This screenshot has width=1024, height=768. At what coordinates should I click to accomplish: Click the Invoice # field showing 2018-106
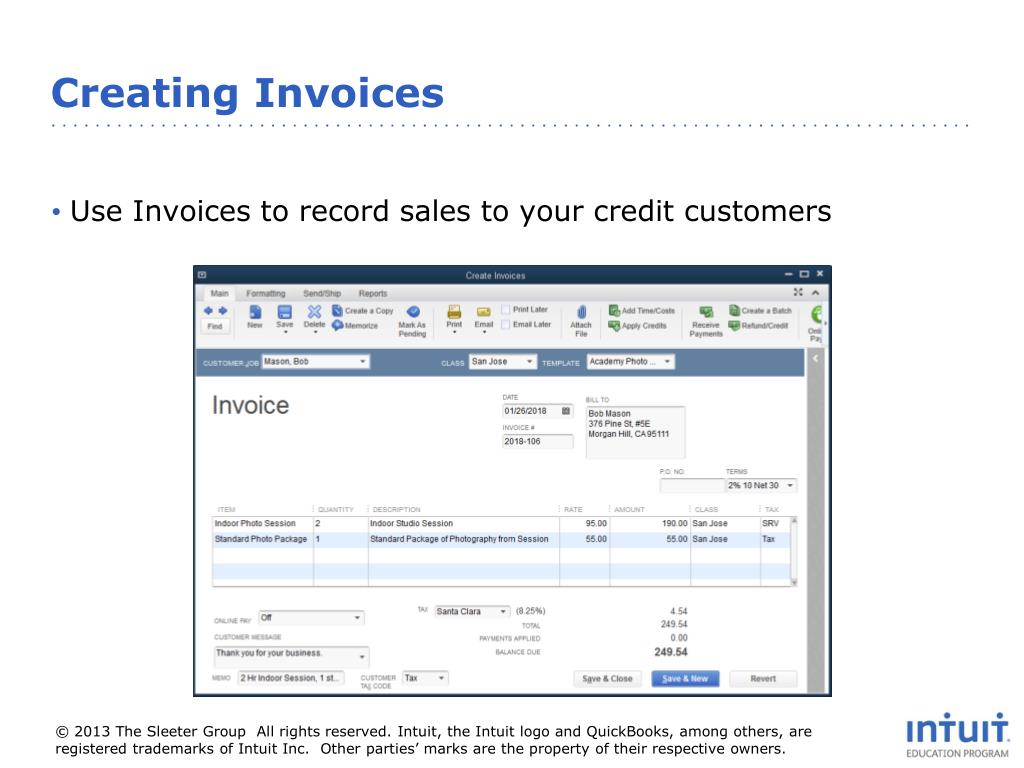(x=537, y=441)
